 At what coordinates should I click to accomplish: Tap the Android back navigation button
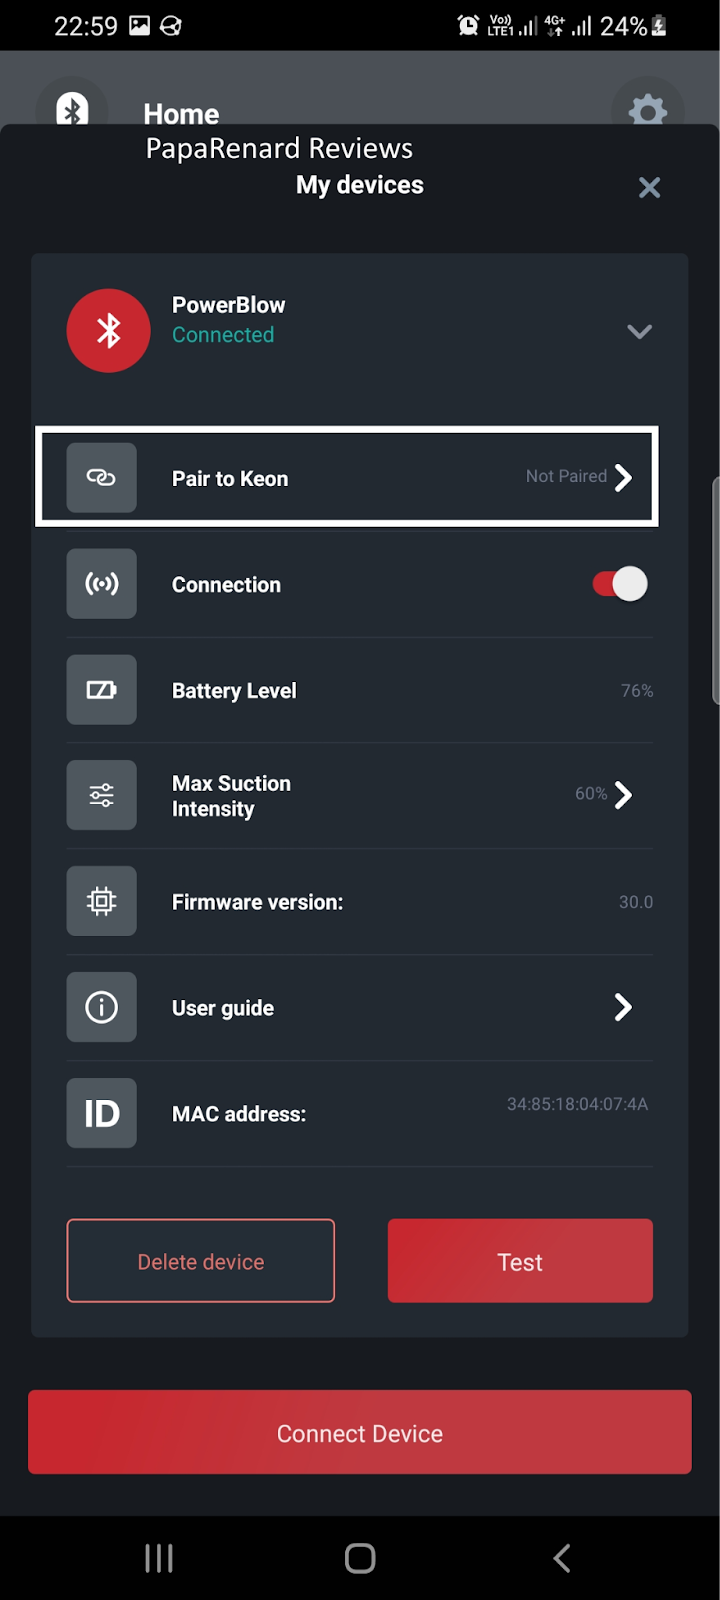[x=562, y=1557]
